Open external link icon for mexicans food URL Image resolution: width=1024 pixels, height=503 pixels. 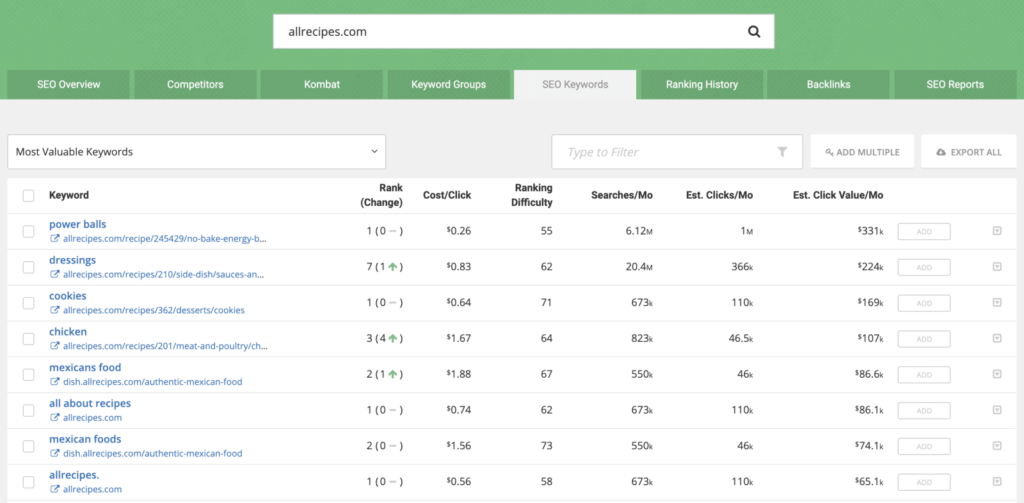tap(55, 381)
